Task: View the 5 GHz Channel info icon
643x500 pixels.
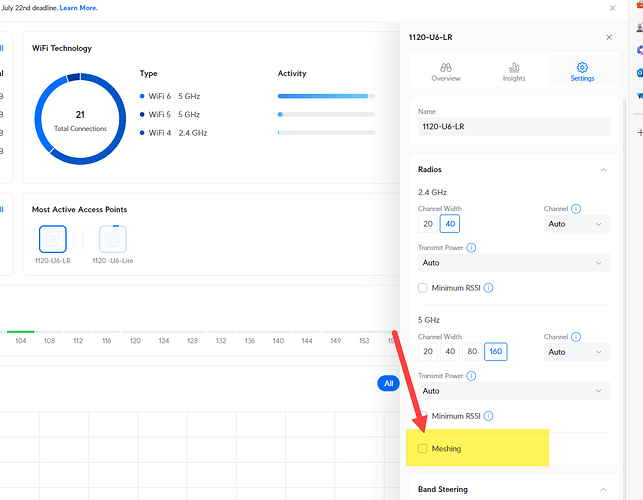Action: [576, 337]
